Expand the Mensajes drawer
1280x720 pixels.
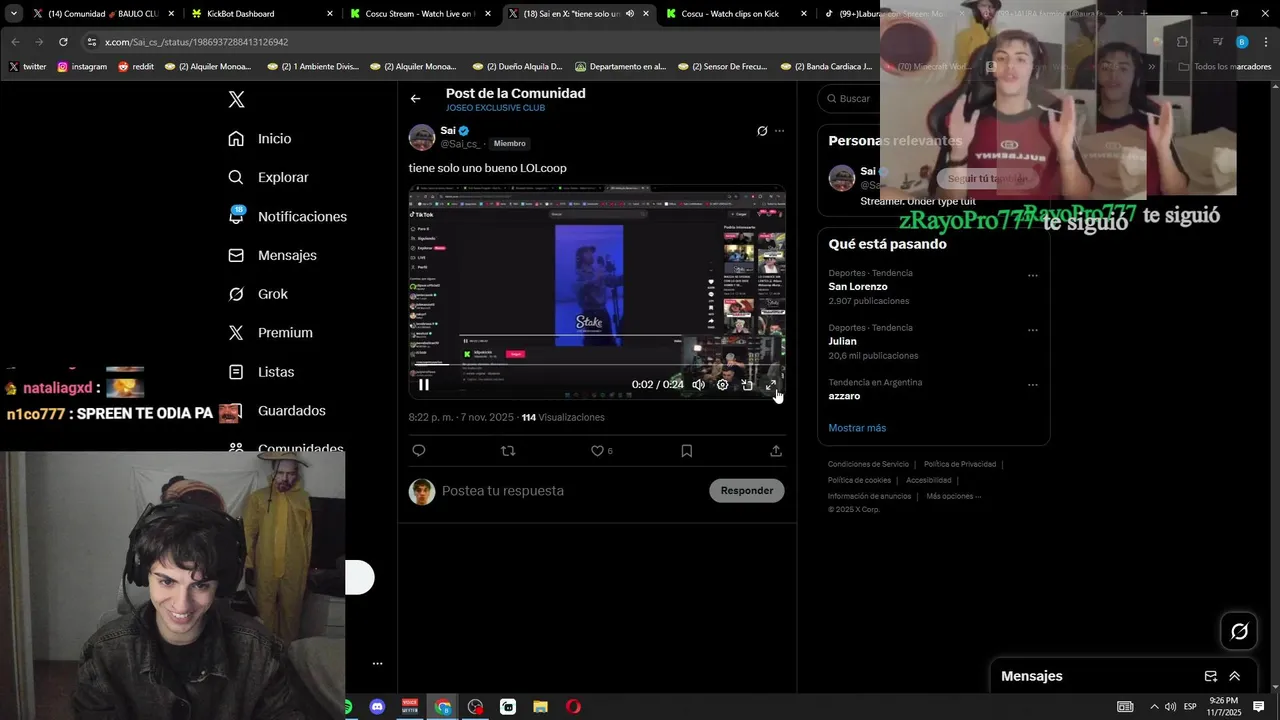point(1234,676)
